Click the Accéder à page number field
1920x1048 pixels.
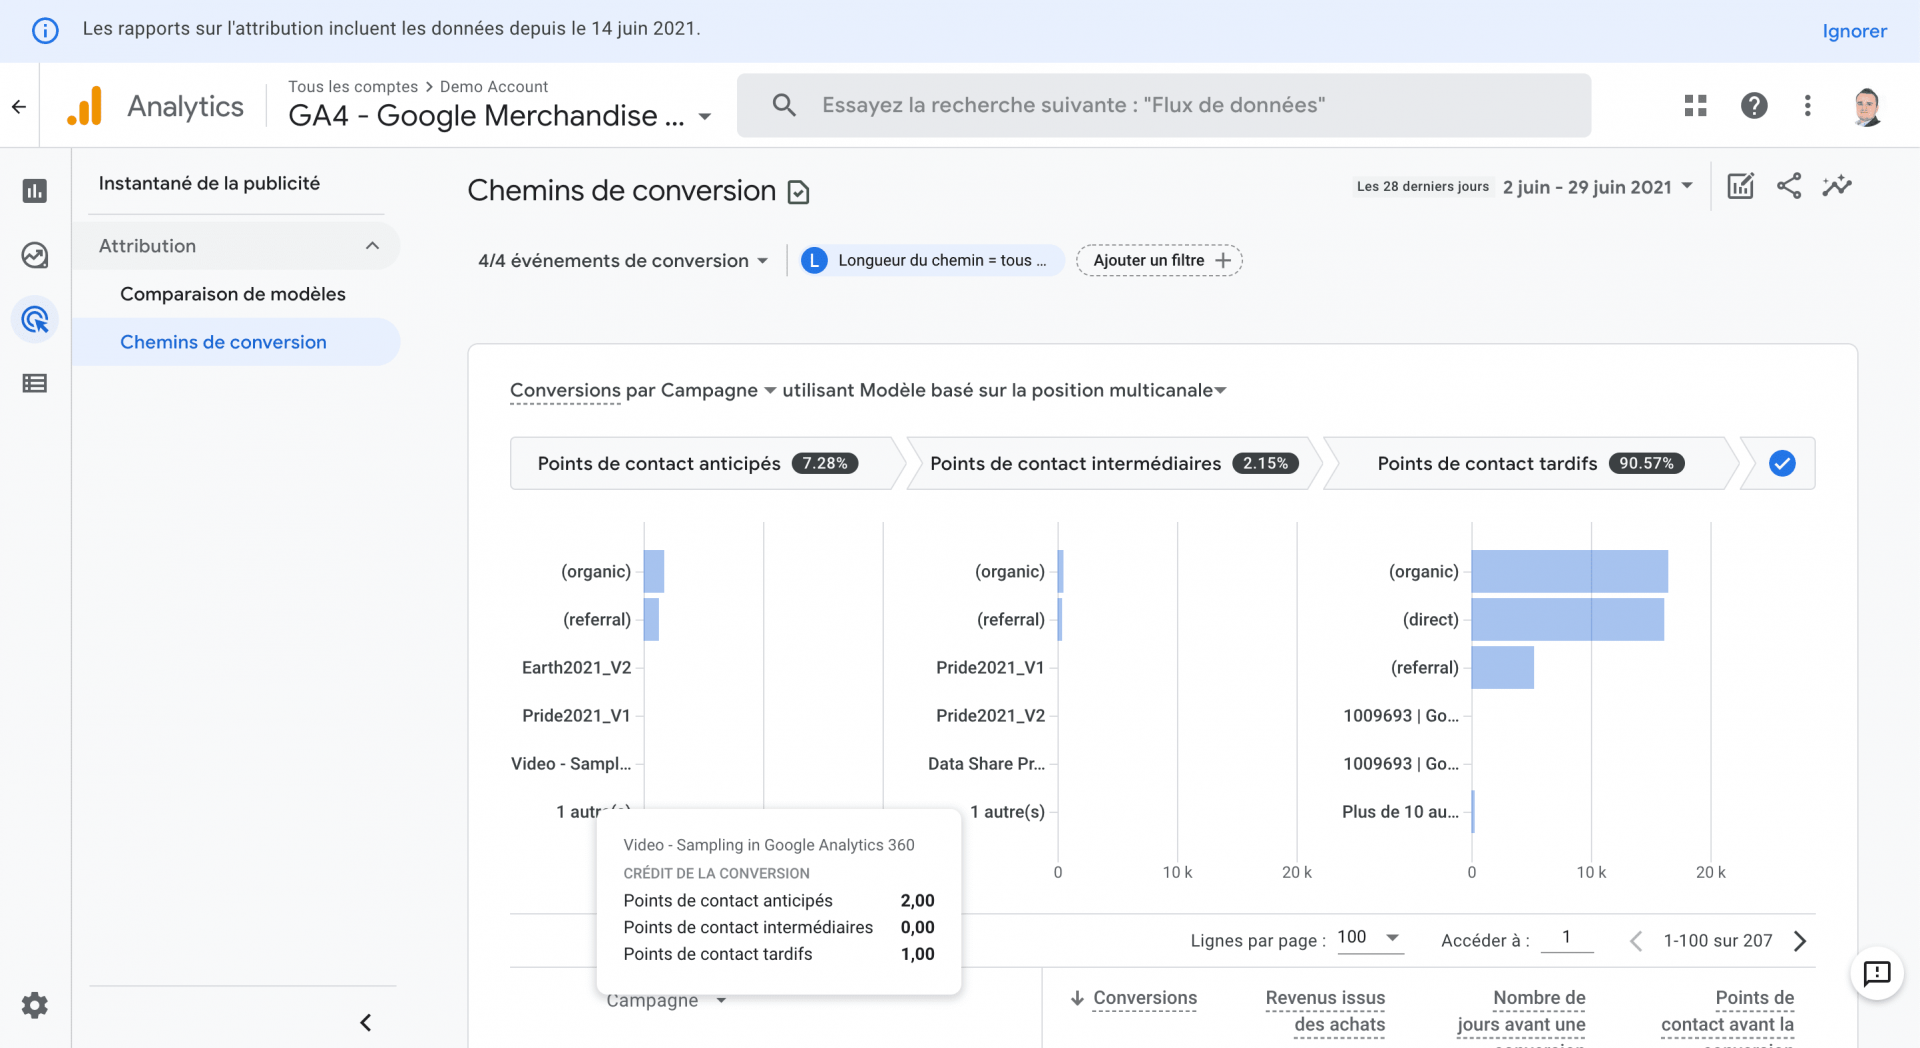(x=1566, y=938)
